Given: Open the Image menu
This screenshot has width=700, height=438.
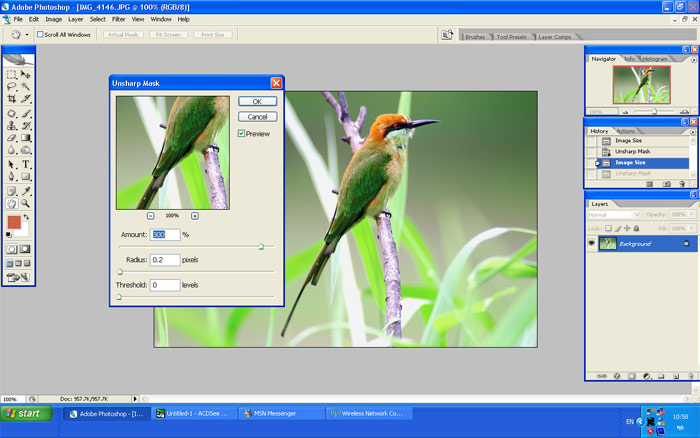Looking at the screenshot, I should [x=54, y=19].
